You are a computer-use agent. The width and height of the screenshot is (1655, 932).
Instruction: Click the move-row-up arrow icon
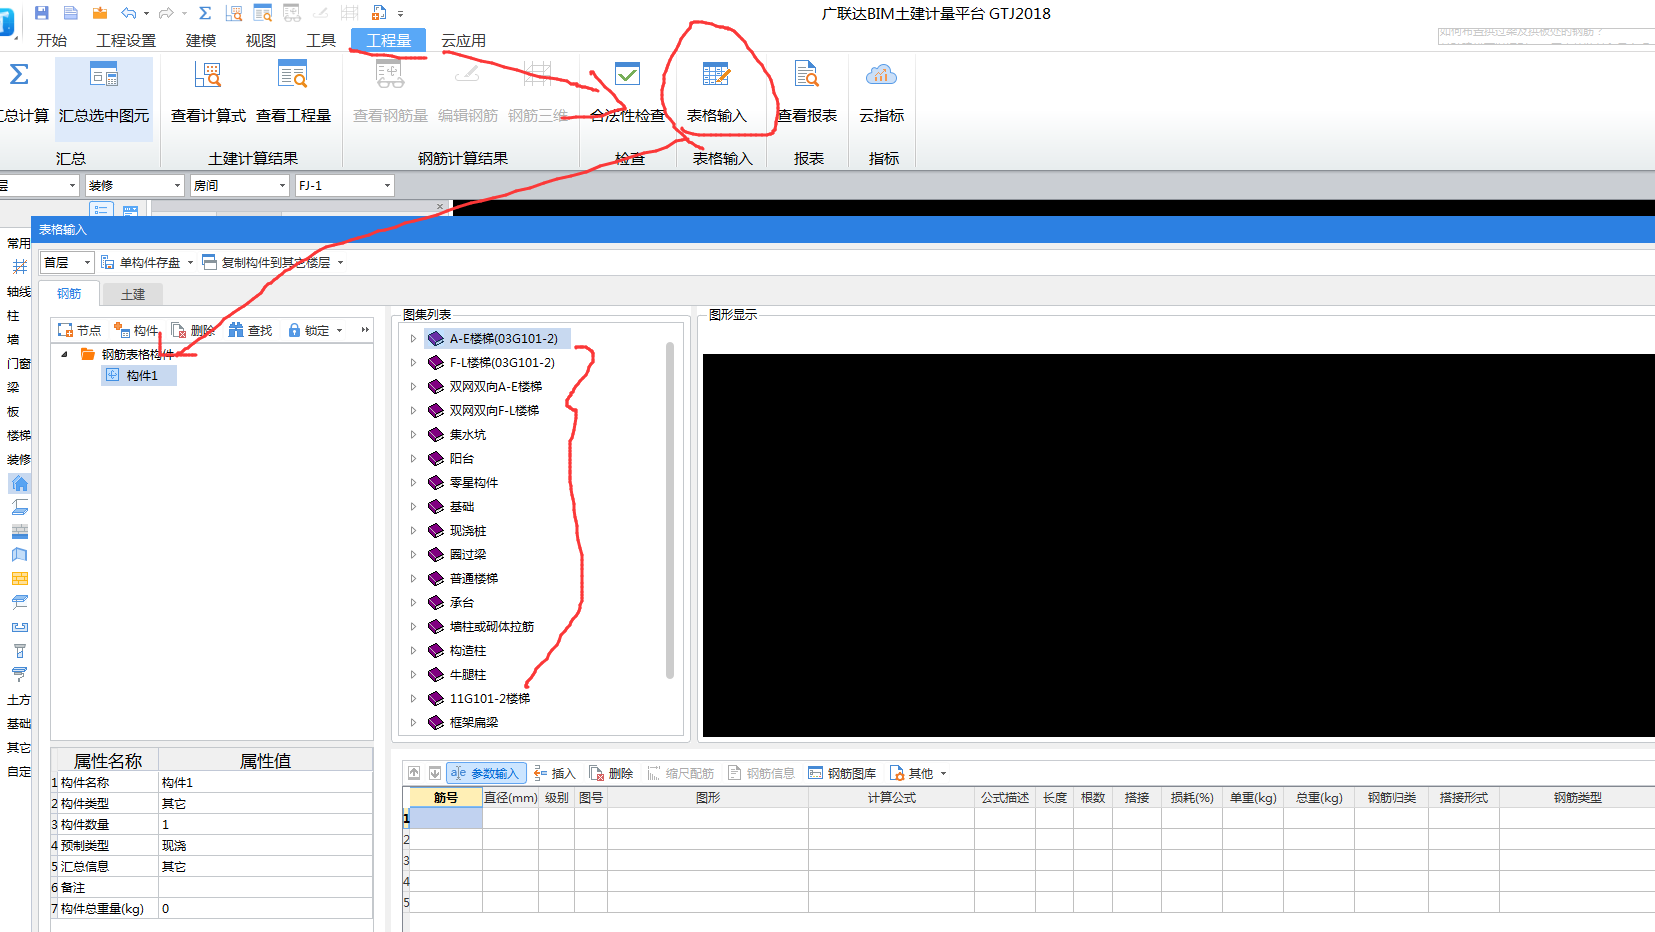[414, 773]
